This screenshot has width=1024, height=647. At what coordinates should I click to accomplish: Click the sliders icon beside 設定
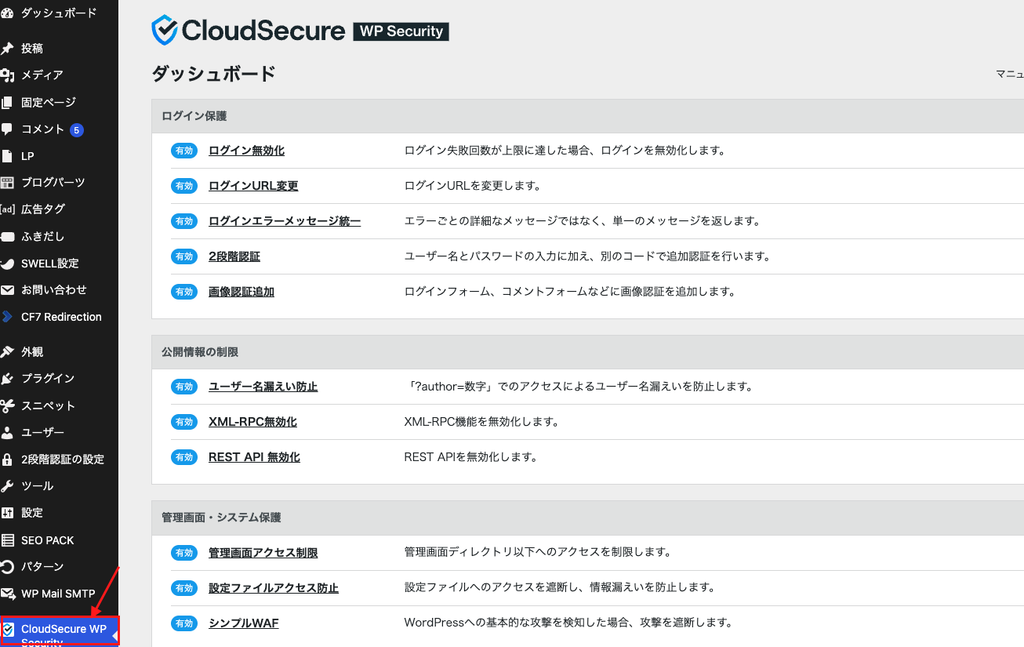pyautogui.click(x=7, y=513)
